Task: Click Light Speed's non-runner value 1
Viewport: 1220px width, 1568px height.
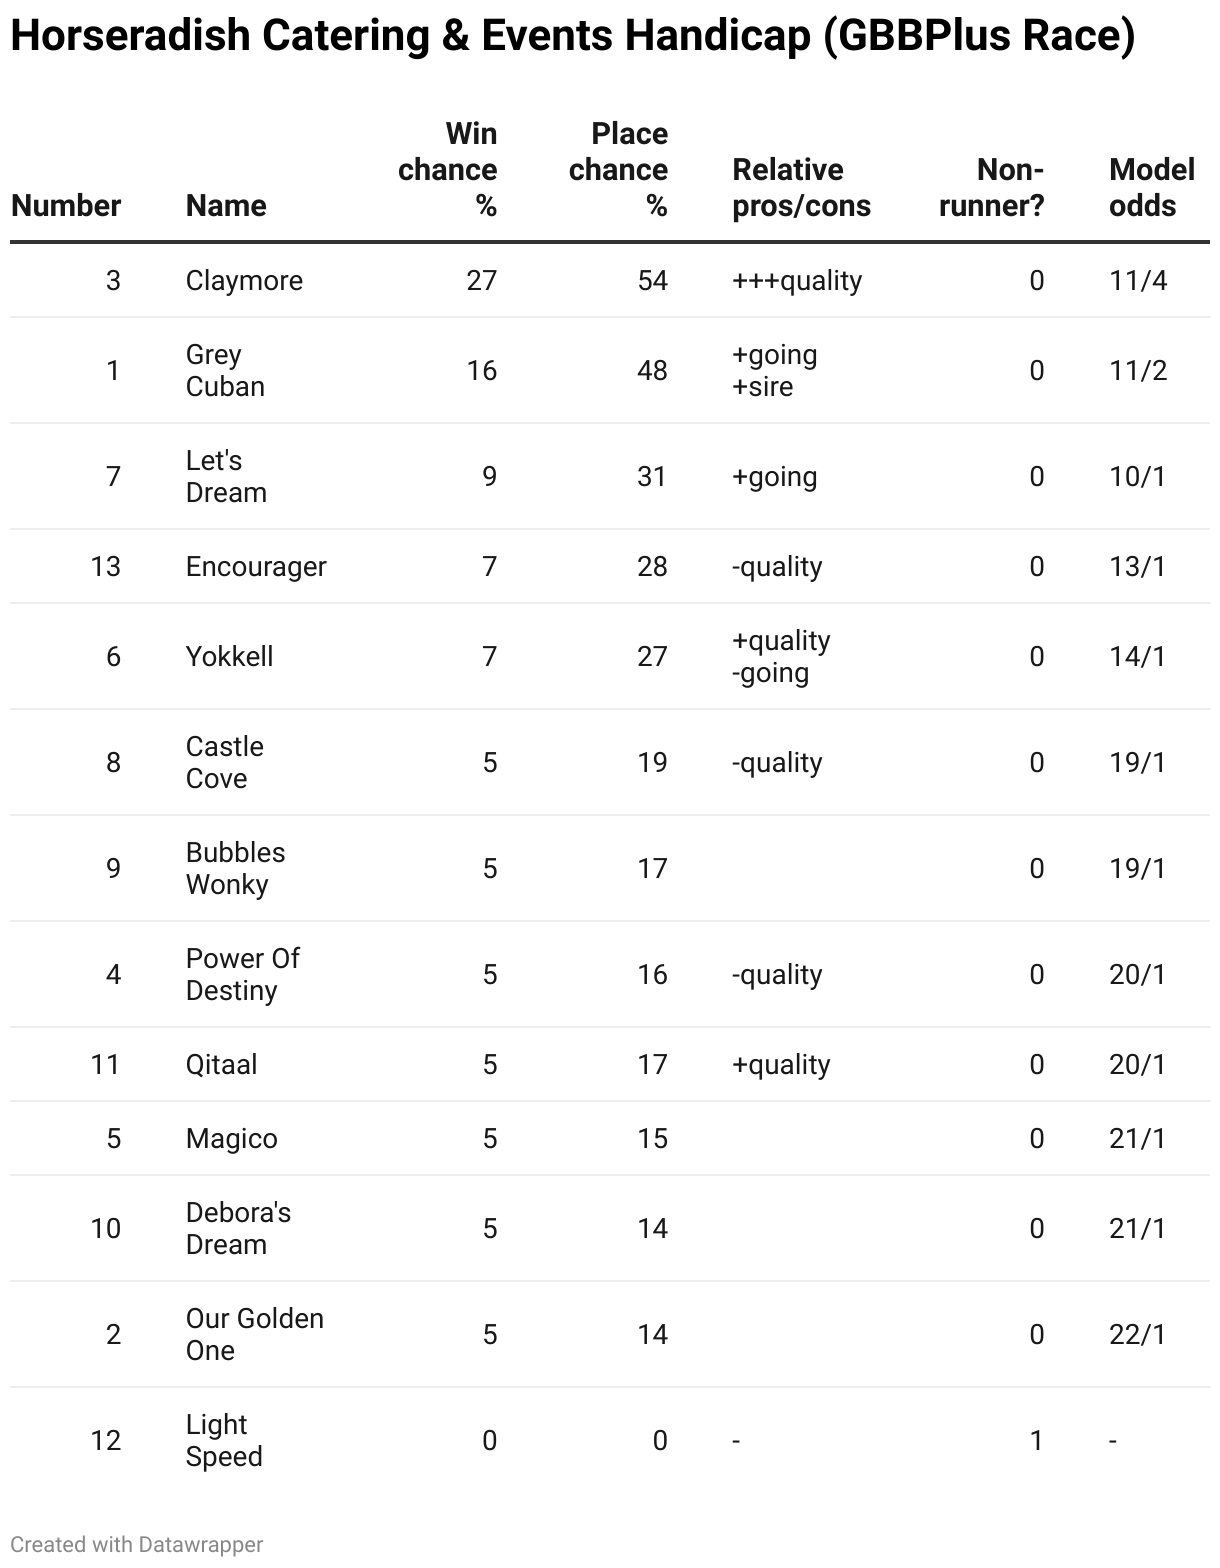Action: click(x=1036, y=1440)
